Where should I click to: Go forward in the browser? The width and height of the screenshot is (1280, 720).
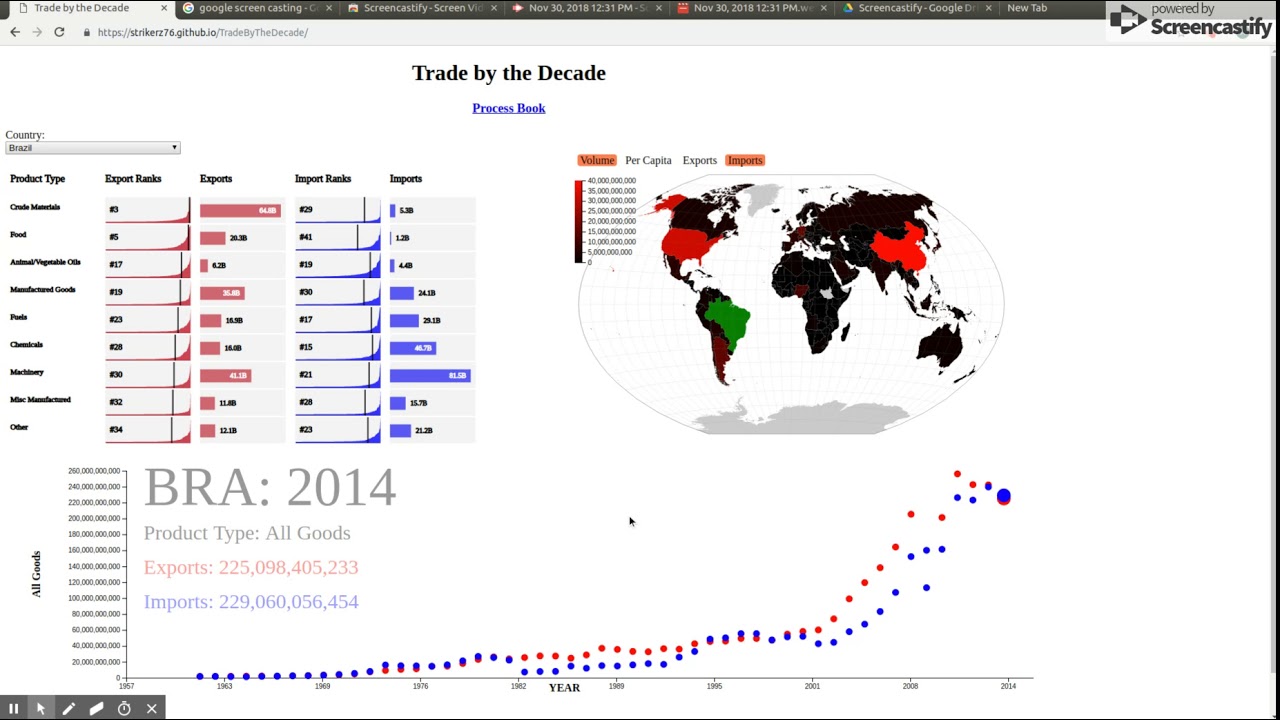pyautogui.click(x=37, y=32)
